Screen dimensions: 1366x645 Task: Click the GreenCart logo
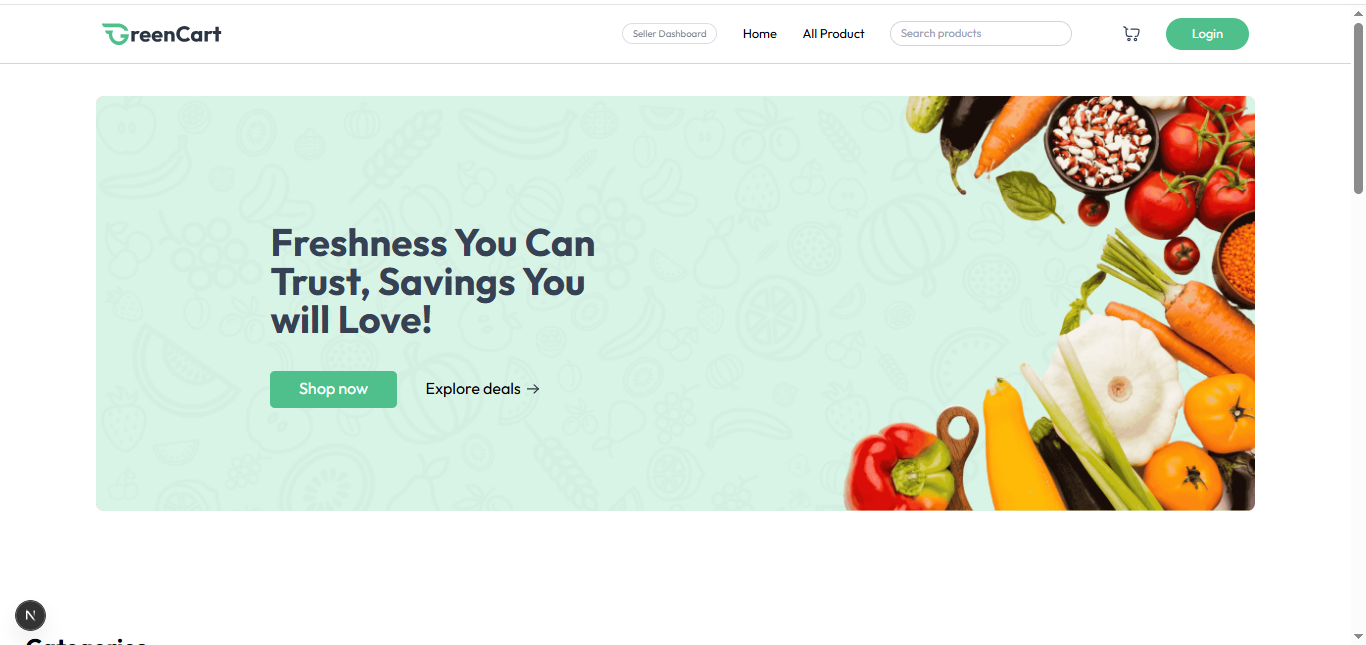(161, 34)
